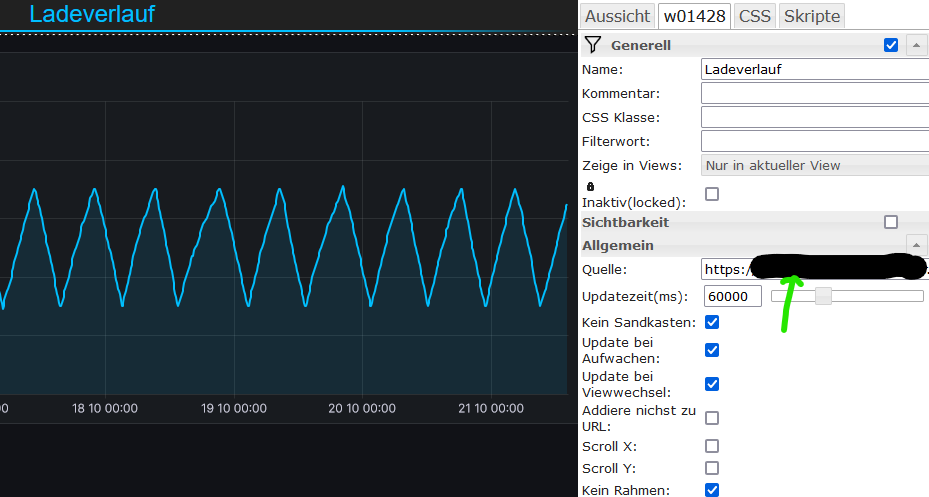Collapse the Generell section arrow
The width and height of the screenshot is (929, 497).
point(917,45)
